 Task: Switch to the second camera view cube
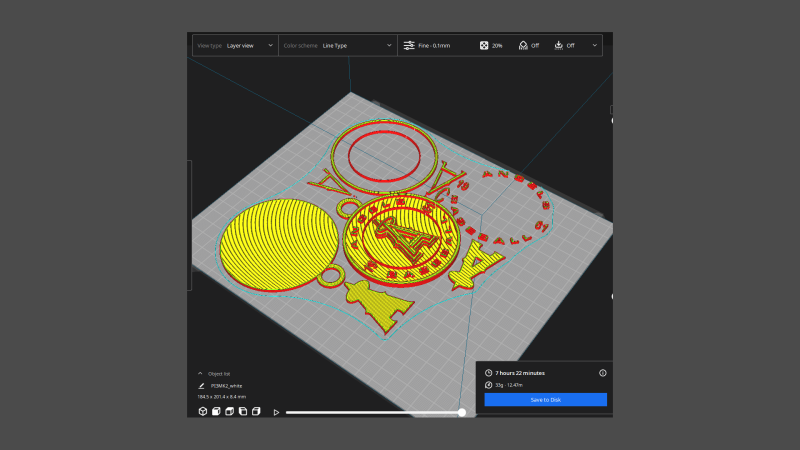216,411
